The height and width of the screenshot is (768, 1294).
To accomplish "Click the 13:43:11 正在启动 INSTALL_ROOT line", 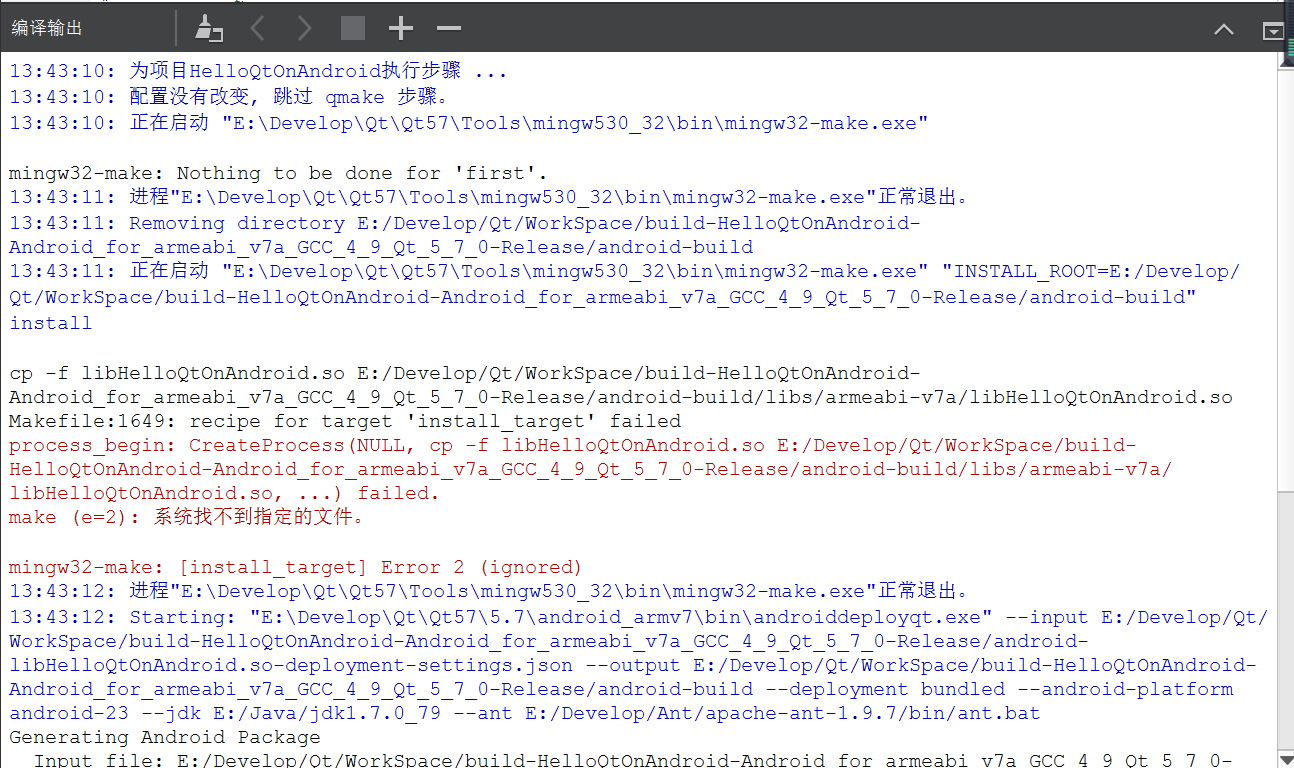I will click(x=625, y=271).
